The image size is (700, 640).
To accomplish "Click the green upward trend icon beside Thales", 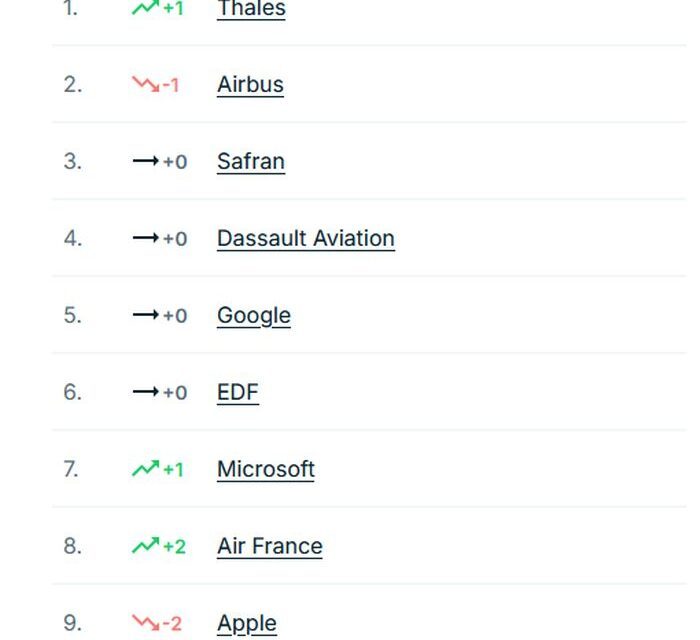I will [x=146, y=8].
